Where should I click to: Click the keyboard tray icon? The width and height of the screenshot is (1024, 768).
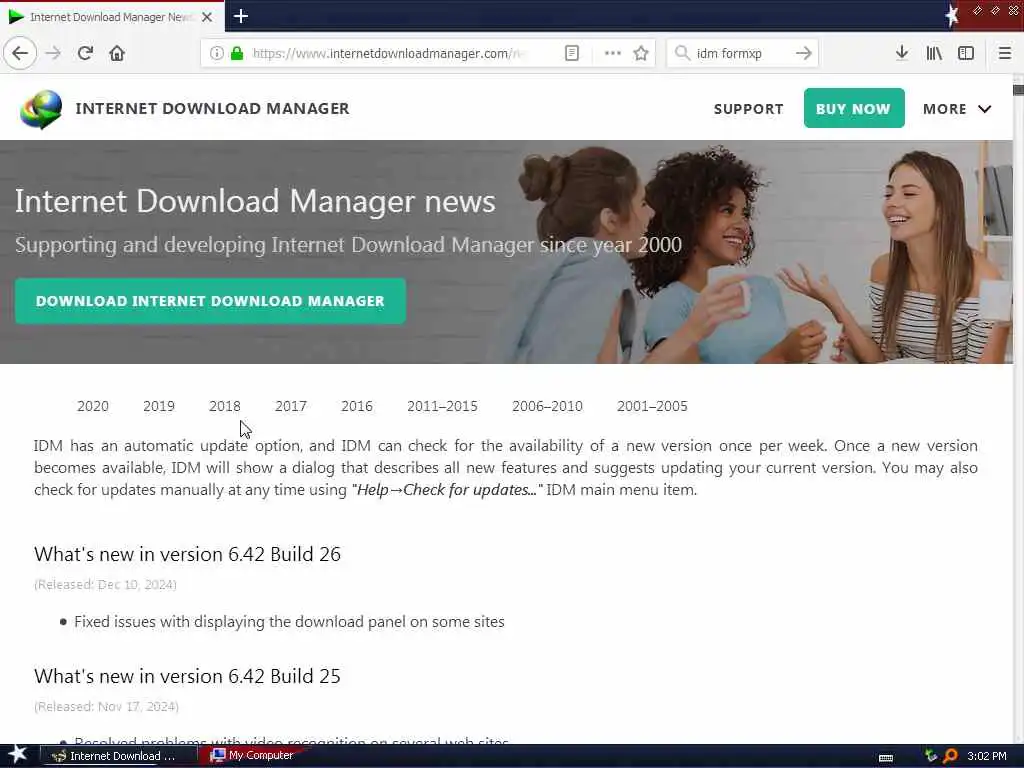(886, 758)
